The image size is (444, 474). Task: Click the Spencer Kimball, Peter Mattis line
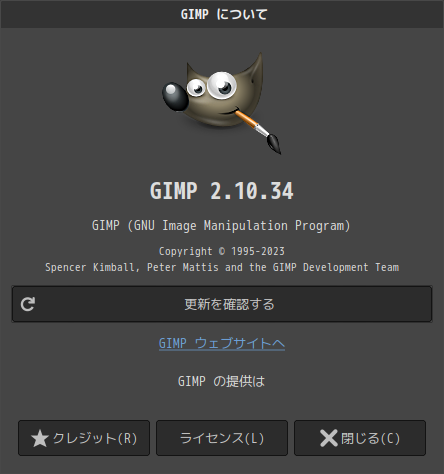pos(222,267)
